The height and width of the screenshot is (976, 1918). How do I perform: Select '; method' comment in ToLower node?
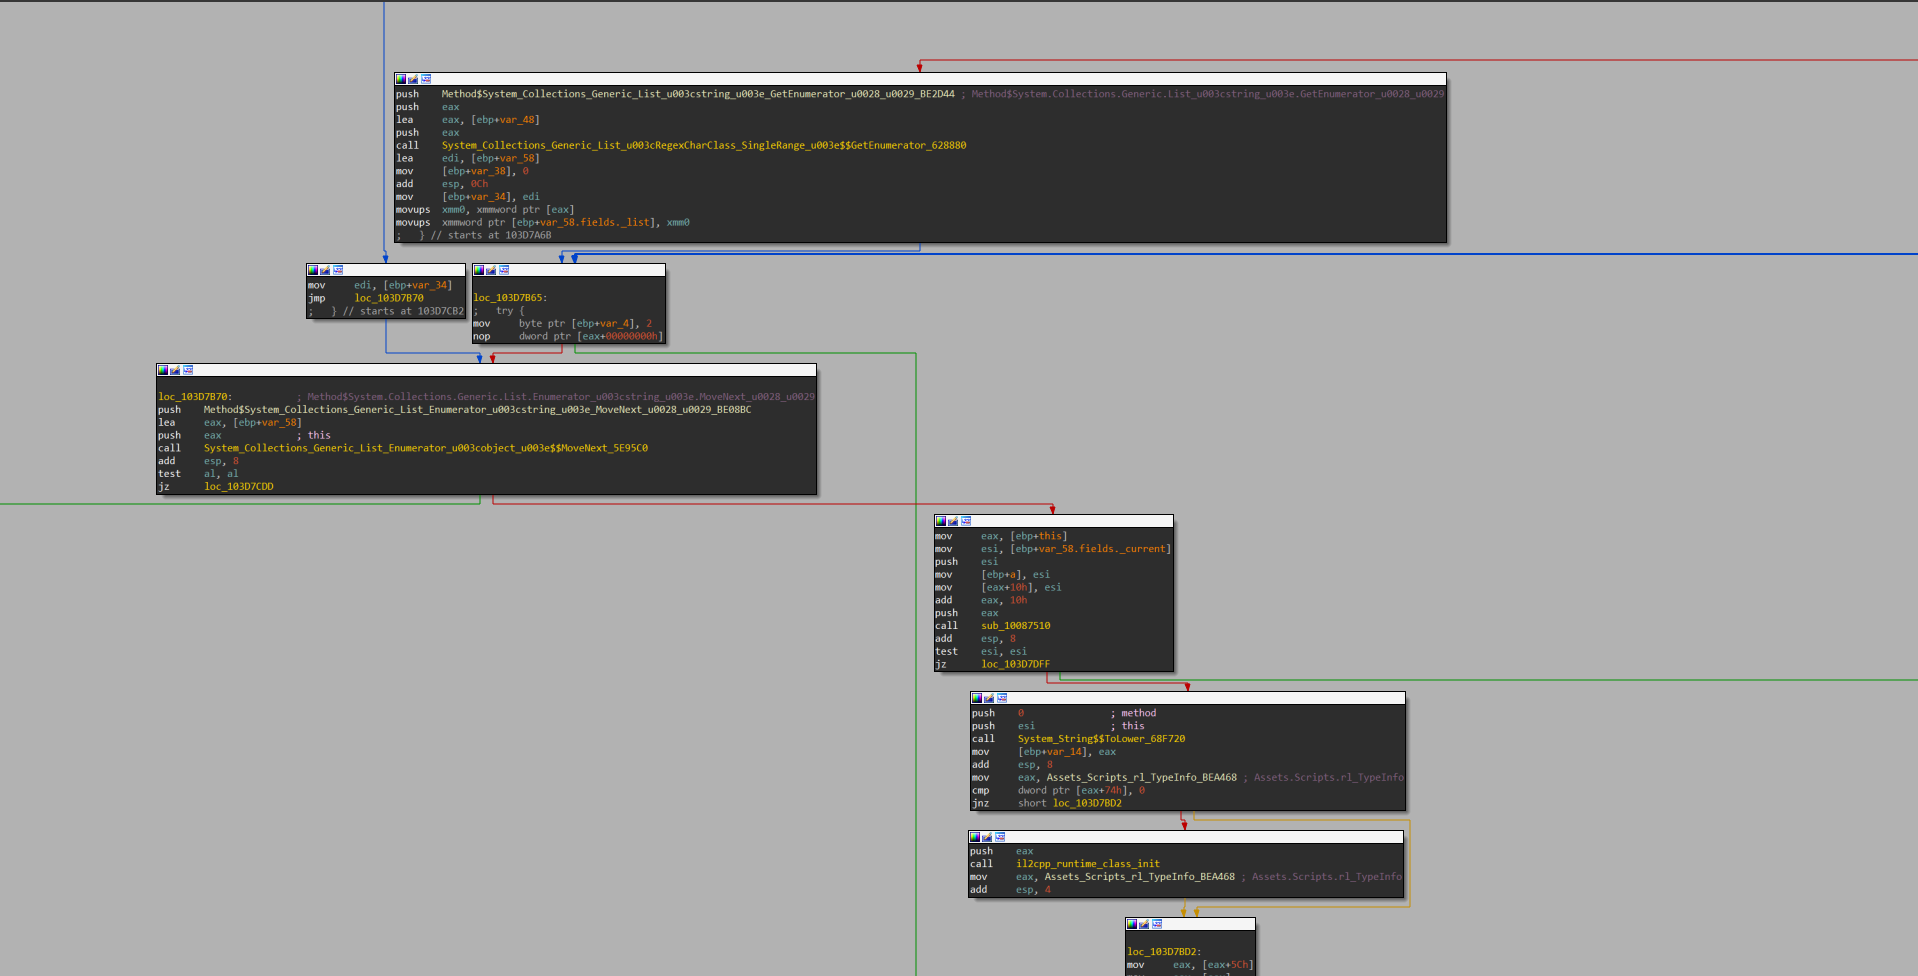coord(1134,713)
